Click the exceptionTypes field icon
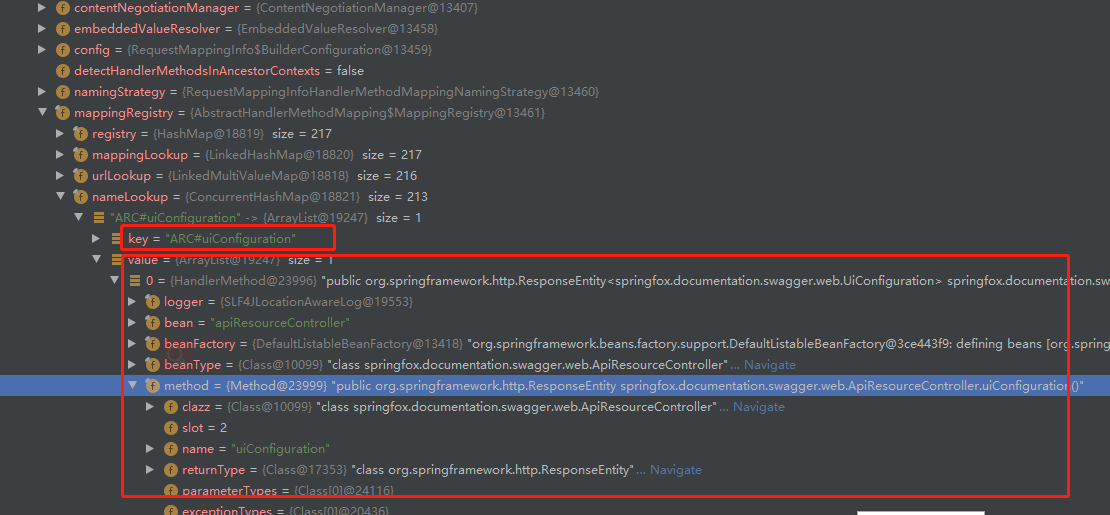The width and height of the screenshot is (1110, 515). pyautogui.click(x=171, y=511)
